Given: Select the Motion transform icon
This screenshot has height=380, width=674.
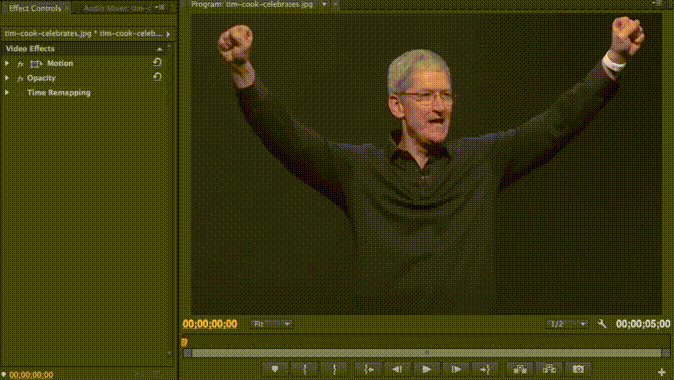Looking at the screenshot, I should (36, 64).
